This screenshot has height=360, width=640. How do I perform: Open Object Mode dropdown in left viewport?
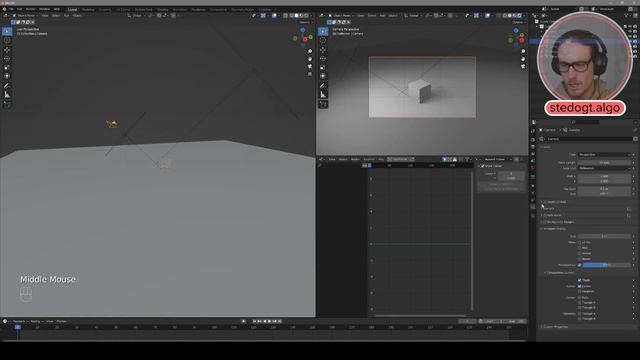tap(26, 16)
